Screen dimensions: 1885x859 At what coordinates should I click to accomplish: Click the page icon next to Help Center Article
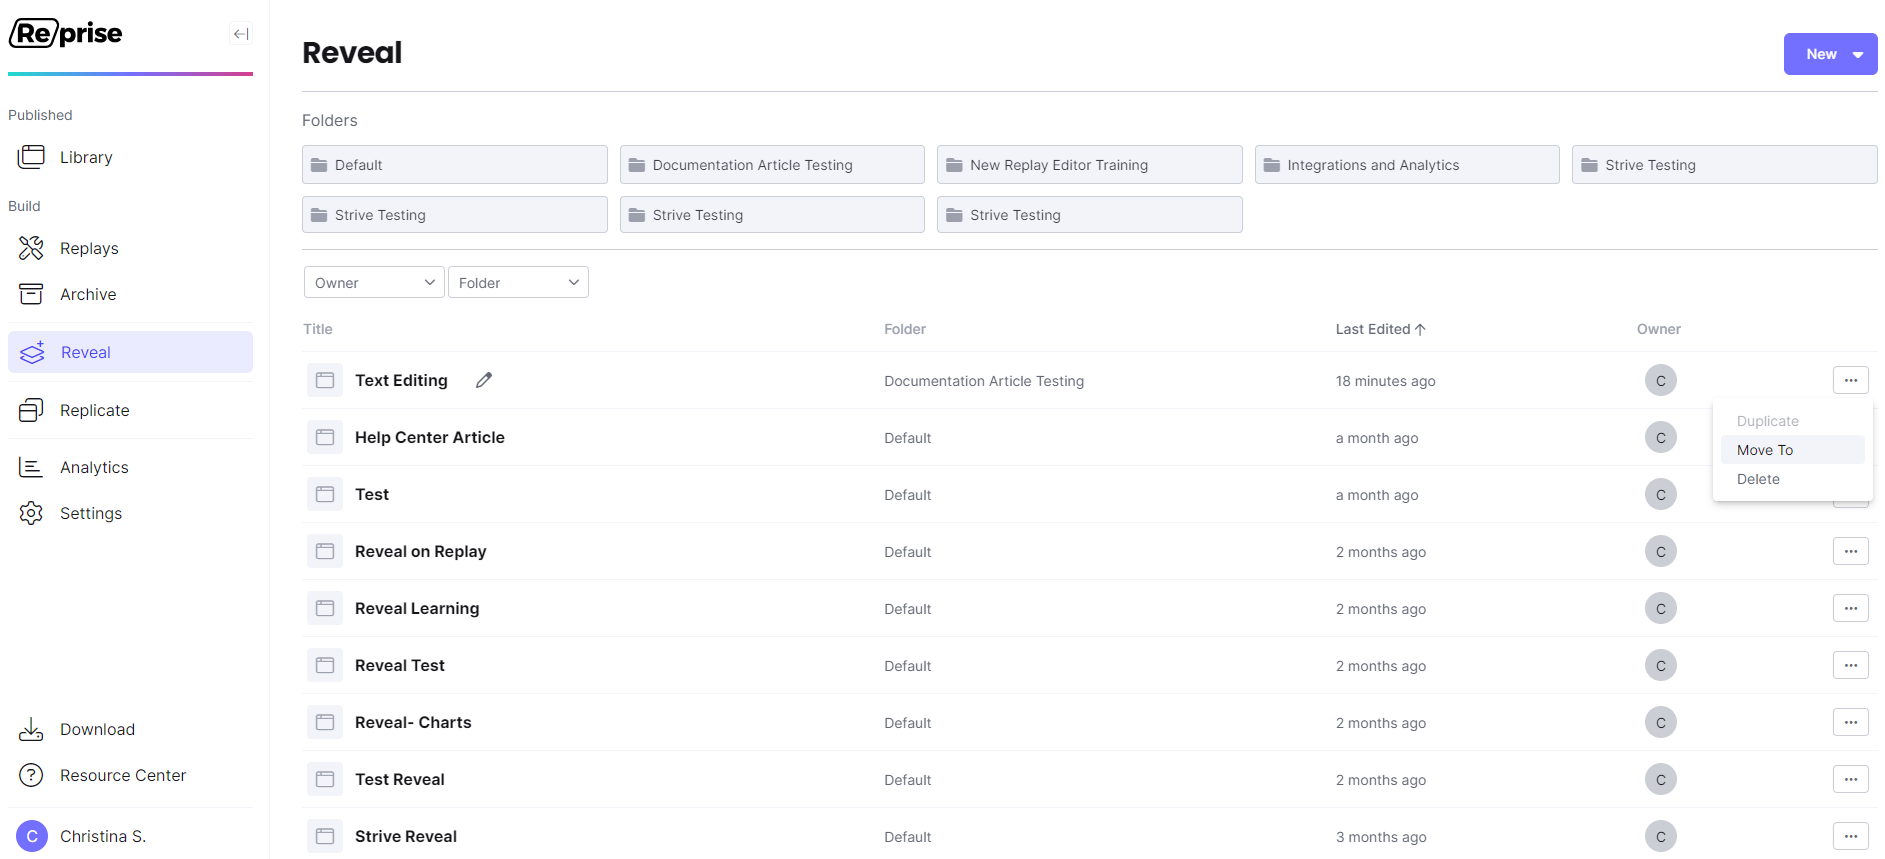tap(325, 437)
